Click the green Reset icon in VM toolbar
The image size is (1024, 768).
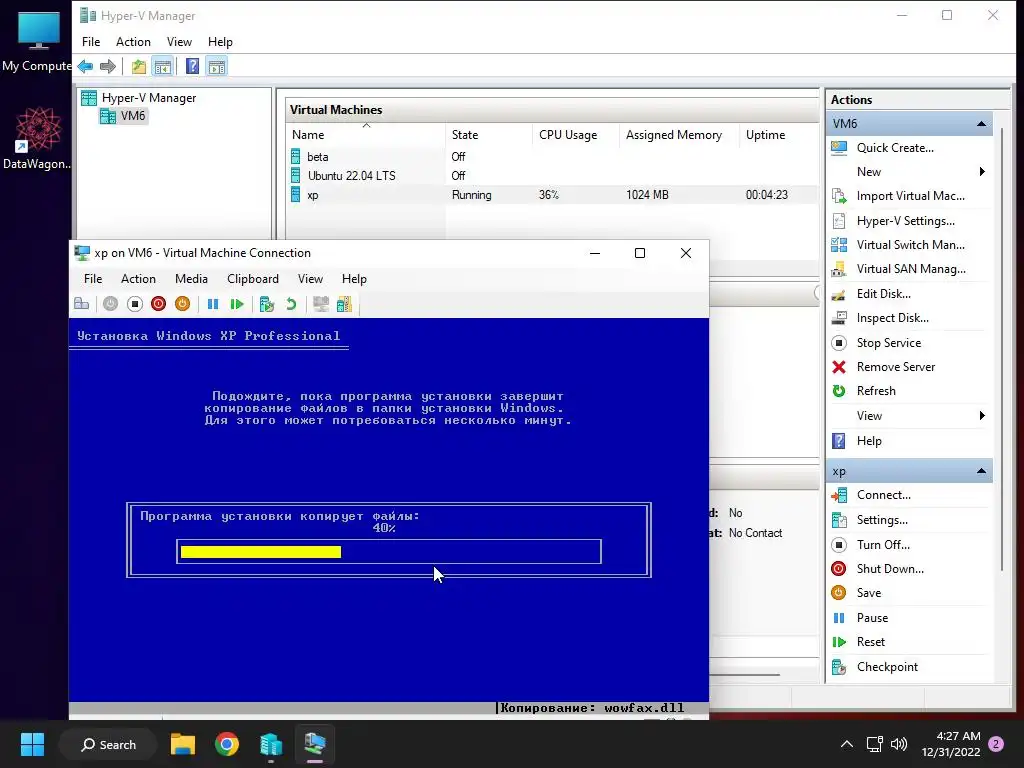coord(237,304)
